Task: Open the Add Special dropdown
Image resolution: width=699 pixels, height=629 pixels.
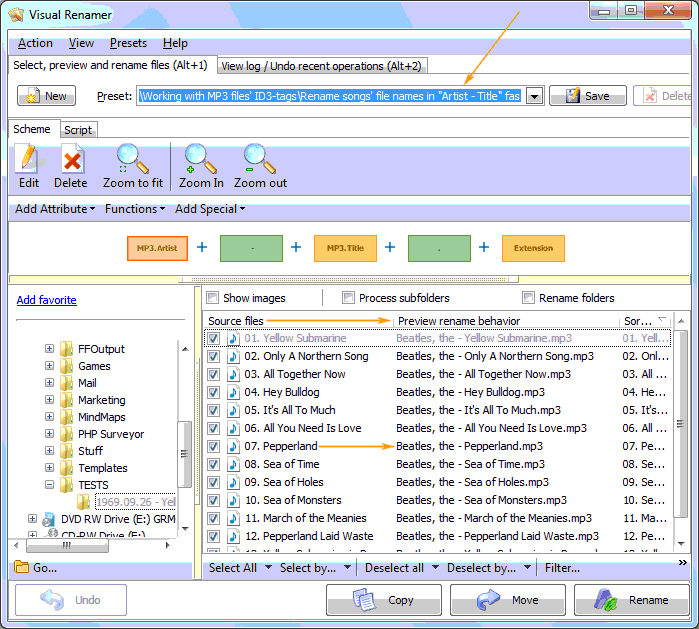Action: [210, 209]
